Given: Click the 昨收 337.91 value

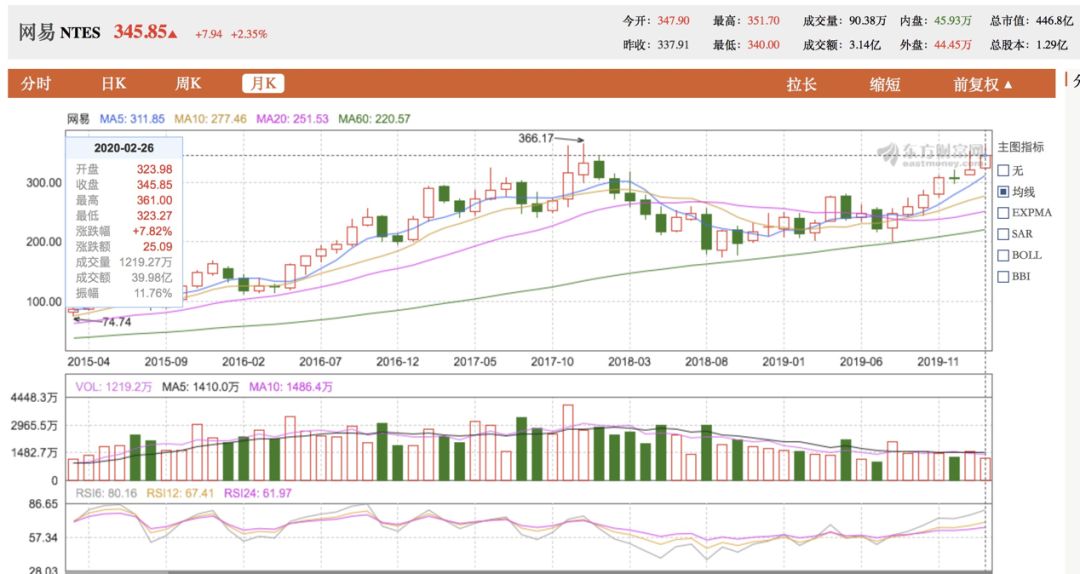Looking at the screenshot, I should (673, 45).
